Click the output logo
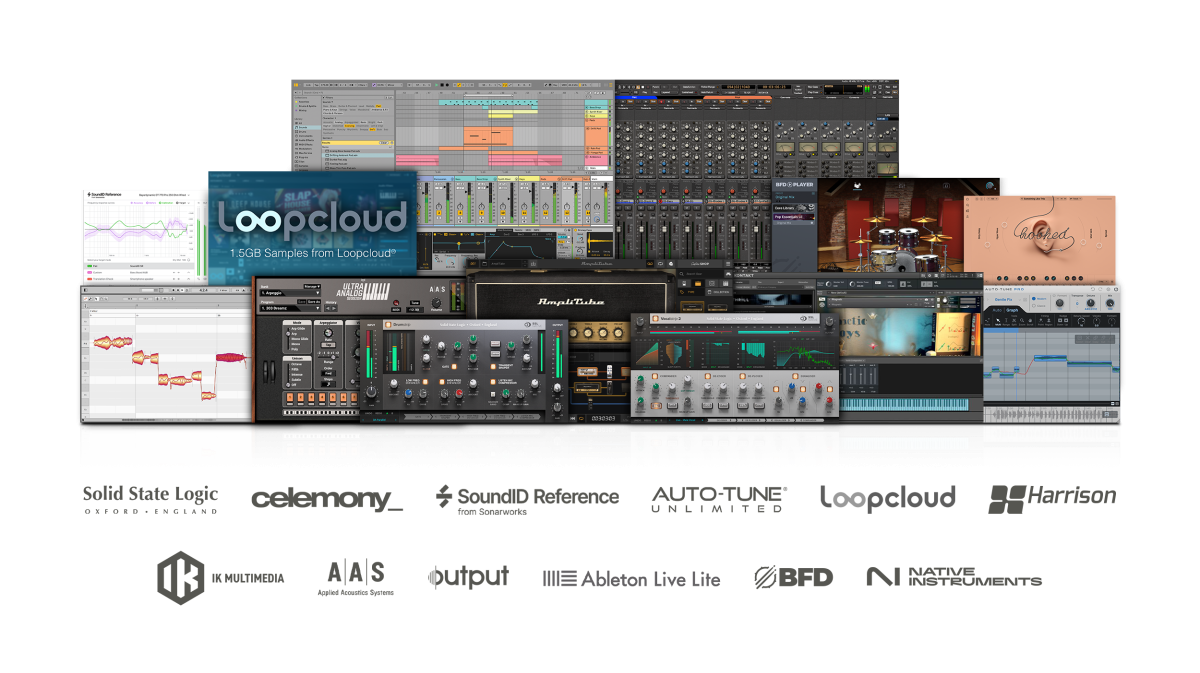Viewport: 1200px width, 673px height. point(469,576)
